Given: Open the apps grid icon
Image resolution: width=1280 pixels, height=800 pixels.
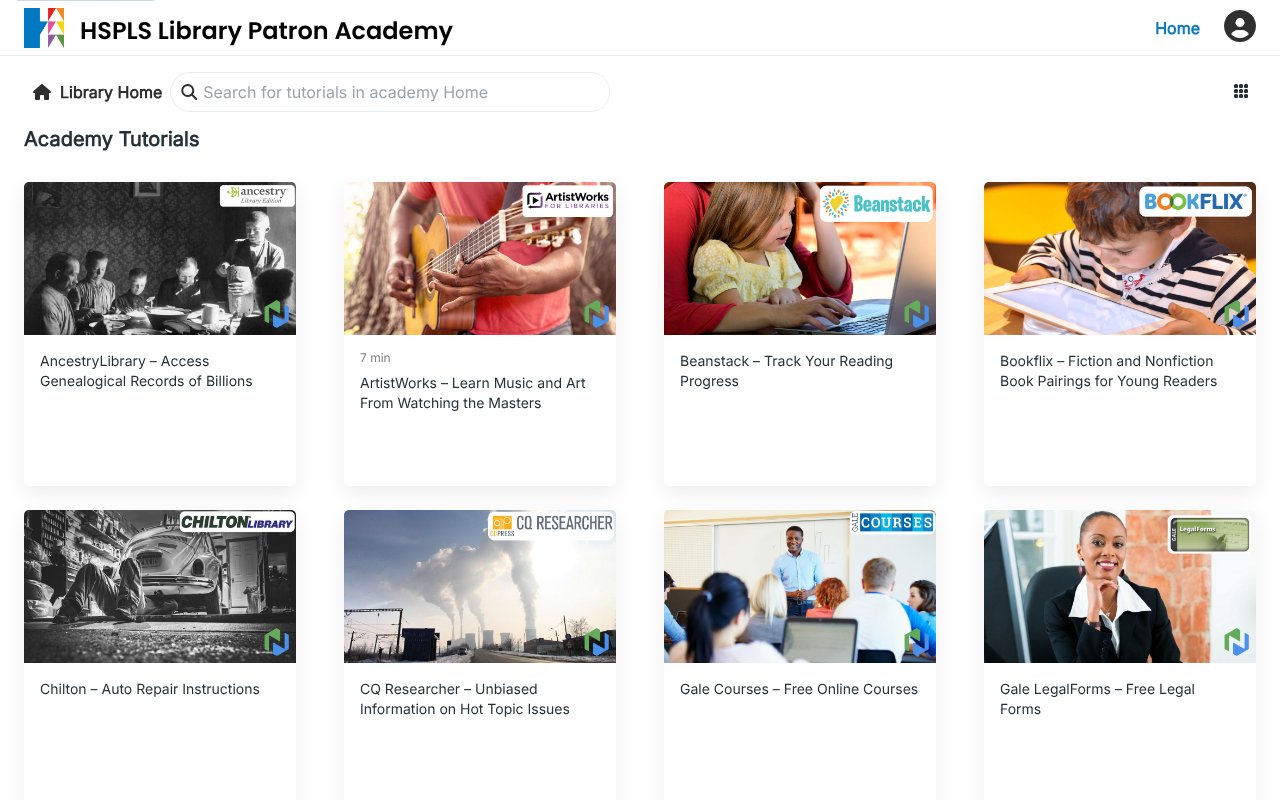Looking at the screenshot, I should coord(1240,91).
